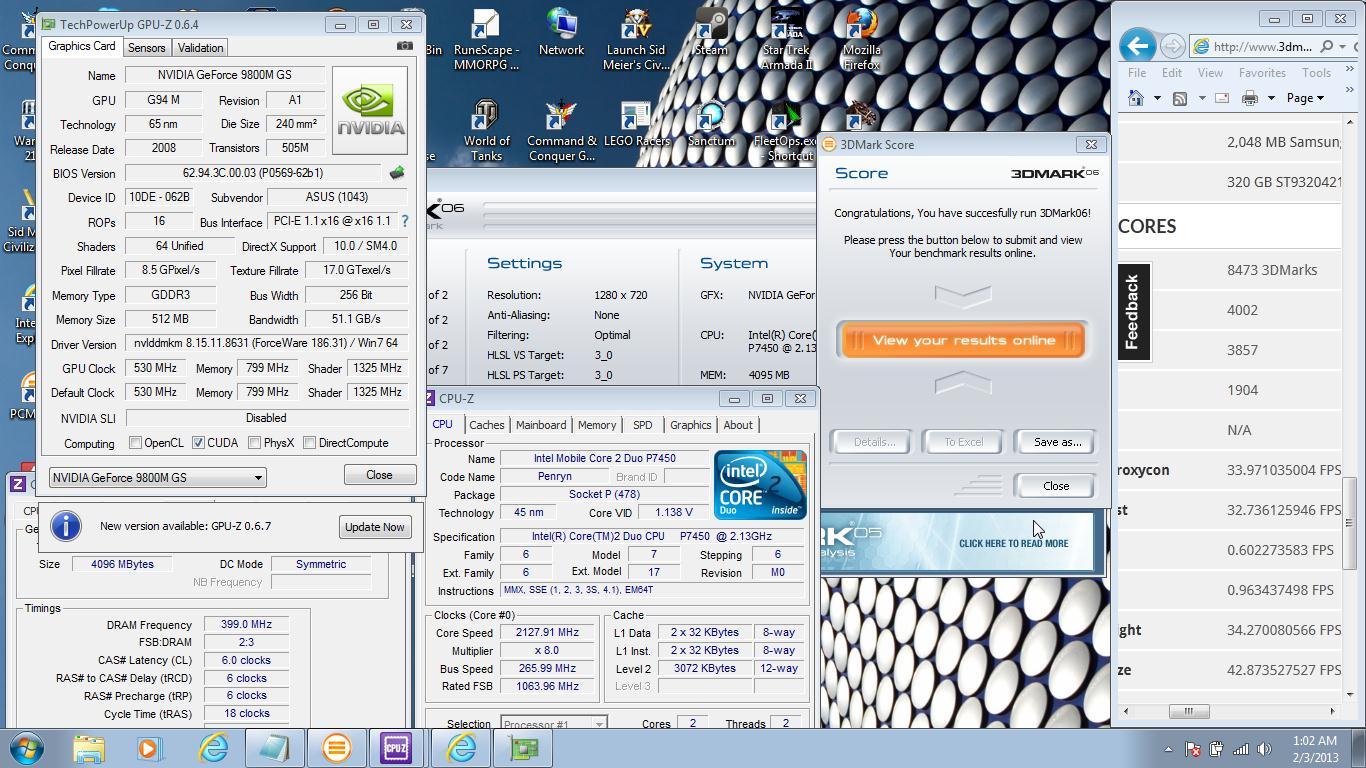
Task: Open the Processor #1 selection dropdown
Action: [x=553, y=724]
